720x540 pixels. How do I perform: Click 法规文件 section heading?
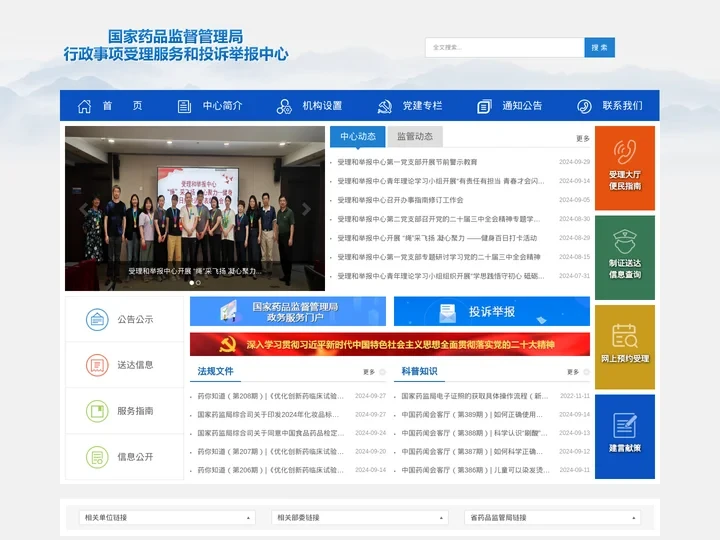215,371
